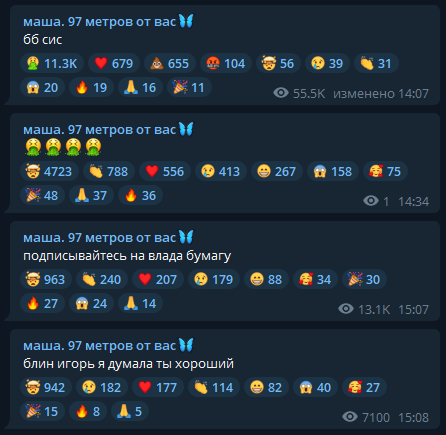This screenshot has width=446, height=435.
Task: Toggle exploding head reaction with 4723
Action: [x=49, y=171]
